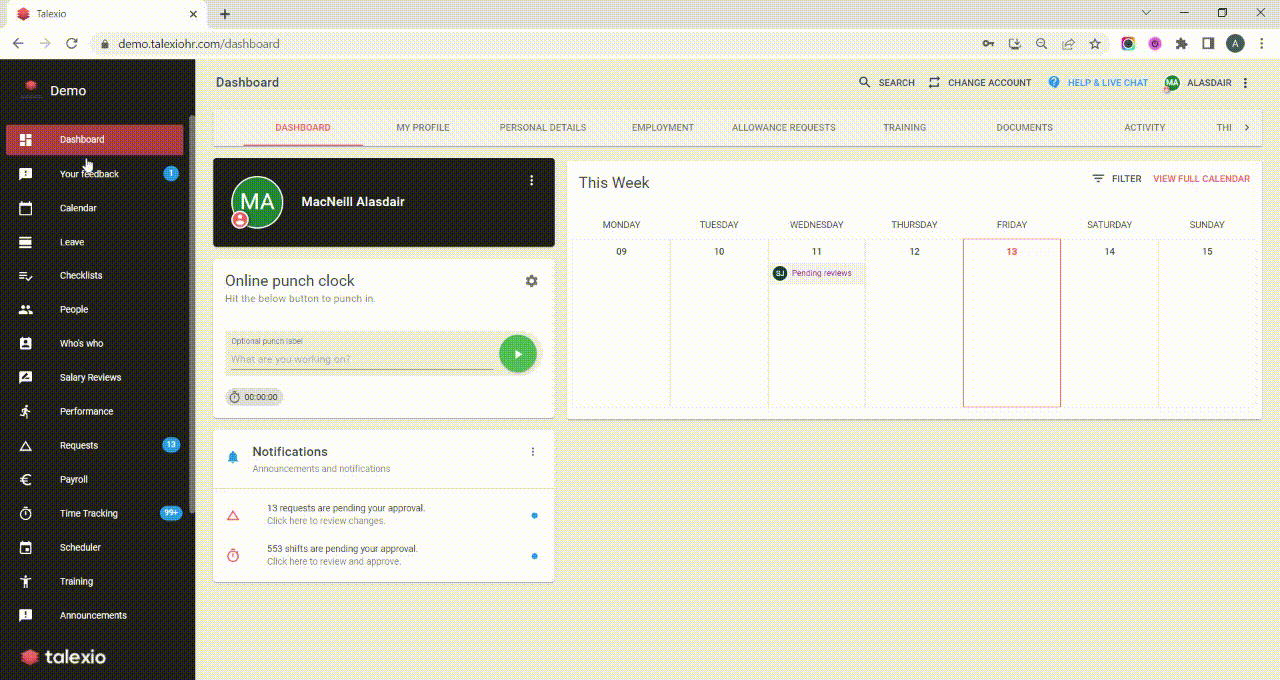Open Notifications card three-dot menu
The height and width of the screenshot is (680, 1280).
(533, 452)
